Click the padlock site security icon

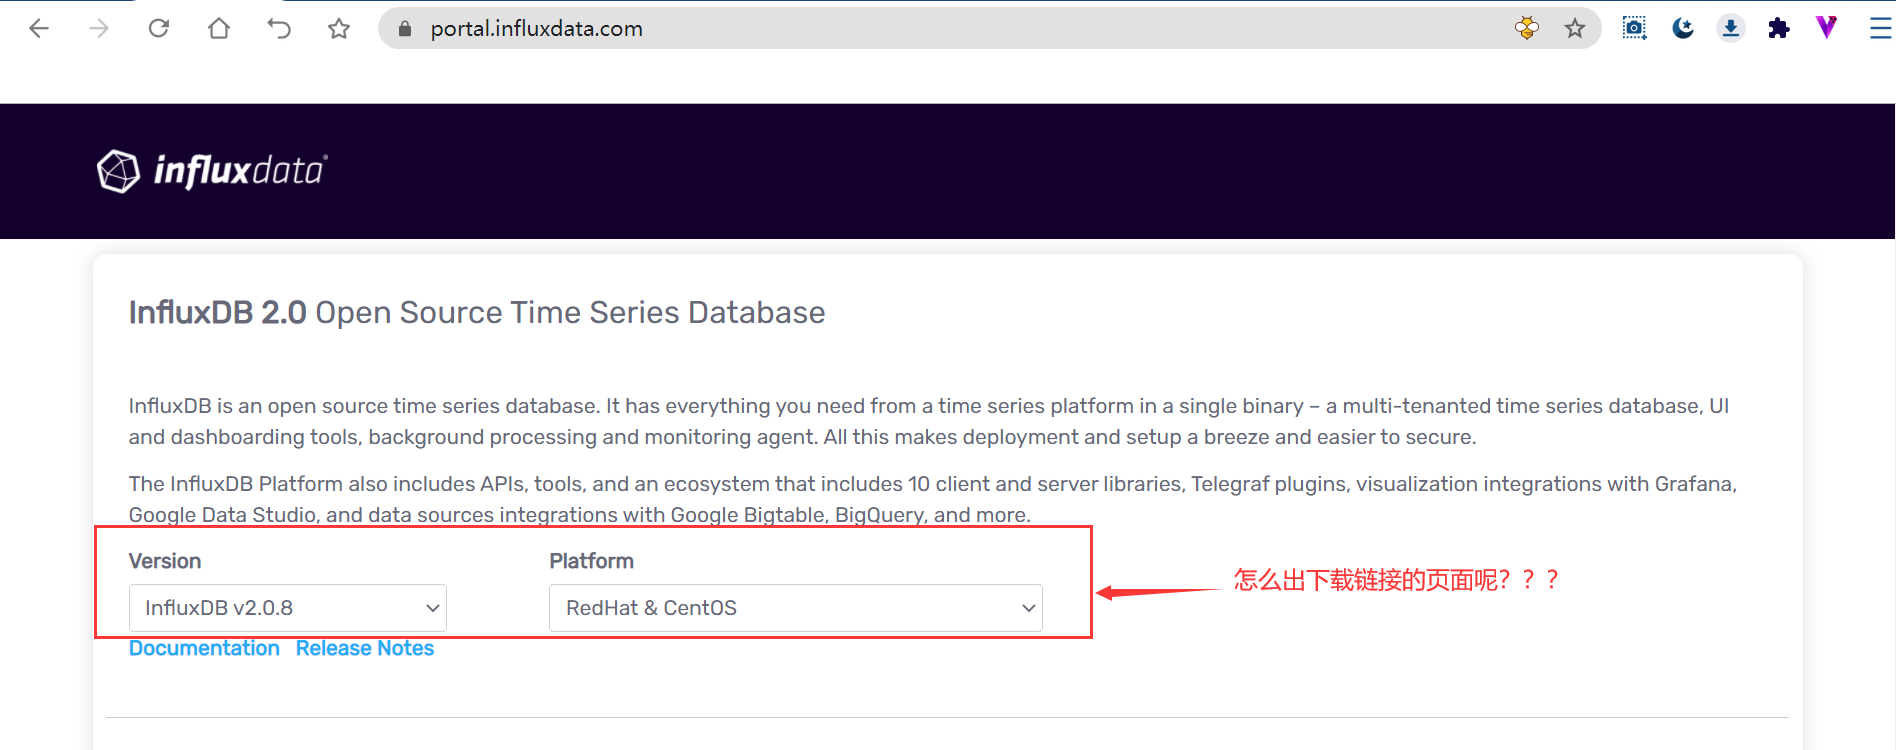pyautogui.click(x=405, y=29)
